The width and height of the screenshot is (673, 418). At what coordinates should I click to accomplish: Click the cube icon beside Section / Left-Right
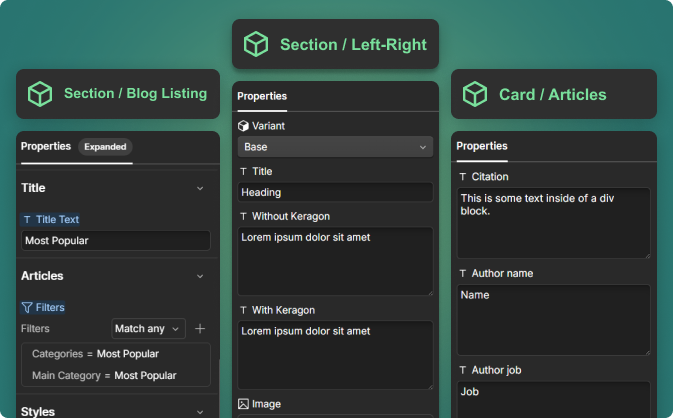(256, 44)
